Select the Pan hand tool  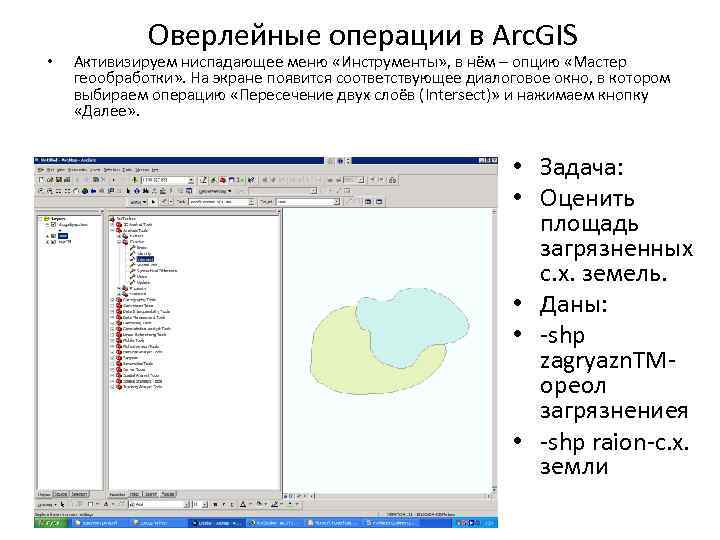pyautogui.click(x=76, y=191)
